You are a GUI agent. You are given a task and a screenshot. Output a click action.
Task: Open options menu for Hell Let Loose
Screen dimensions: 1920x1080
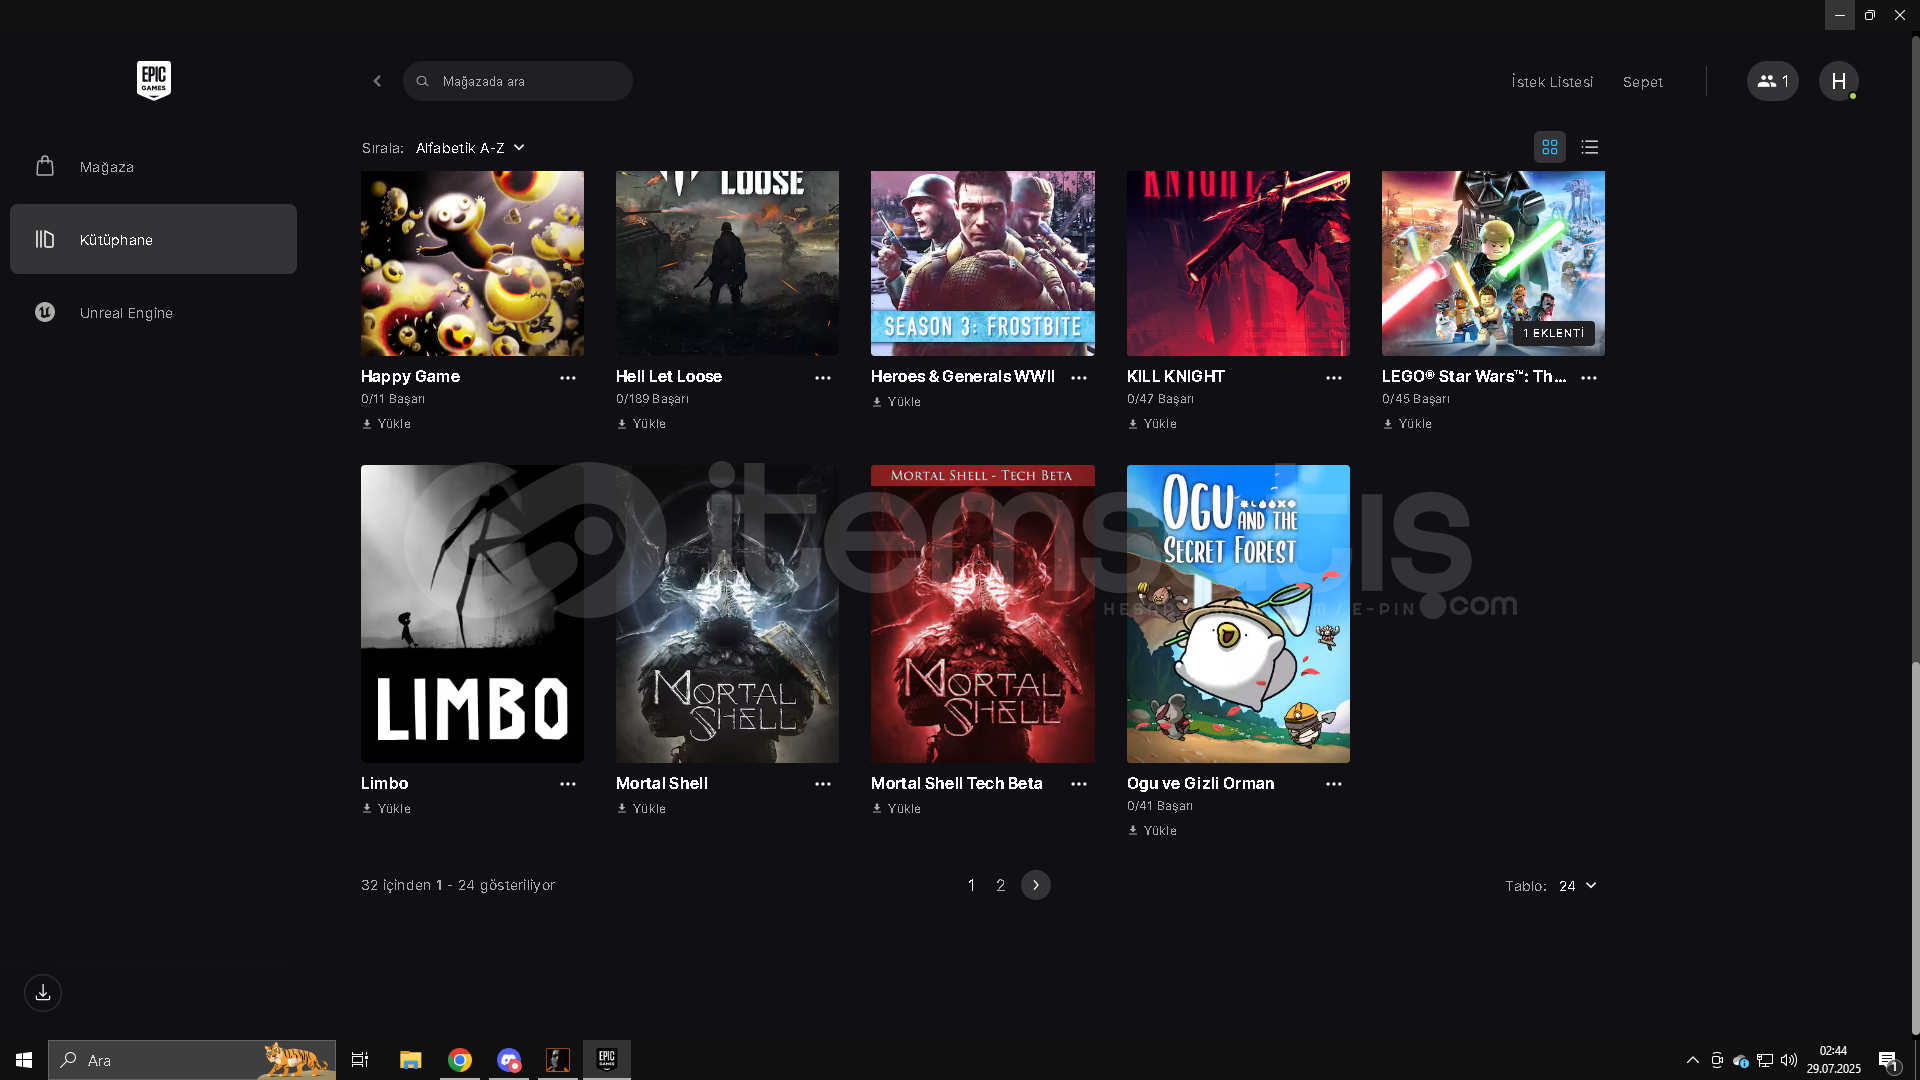click(x=823, y=378)
